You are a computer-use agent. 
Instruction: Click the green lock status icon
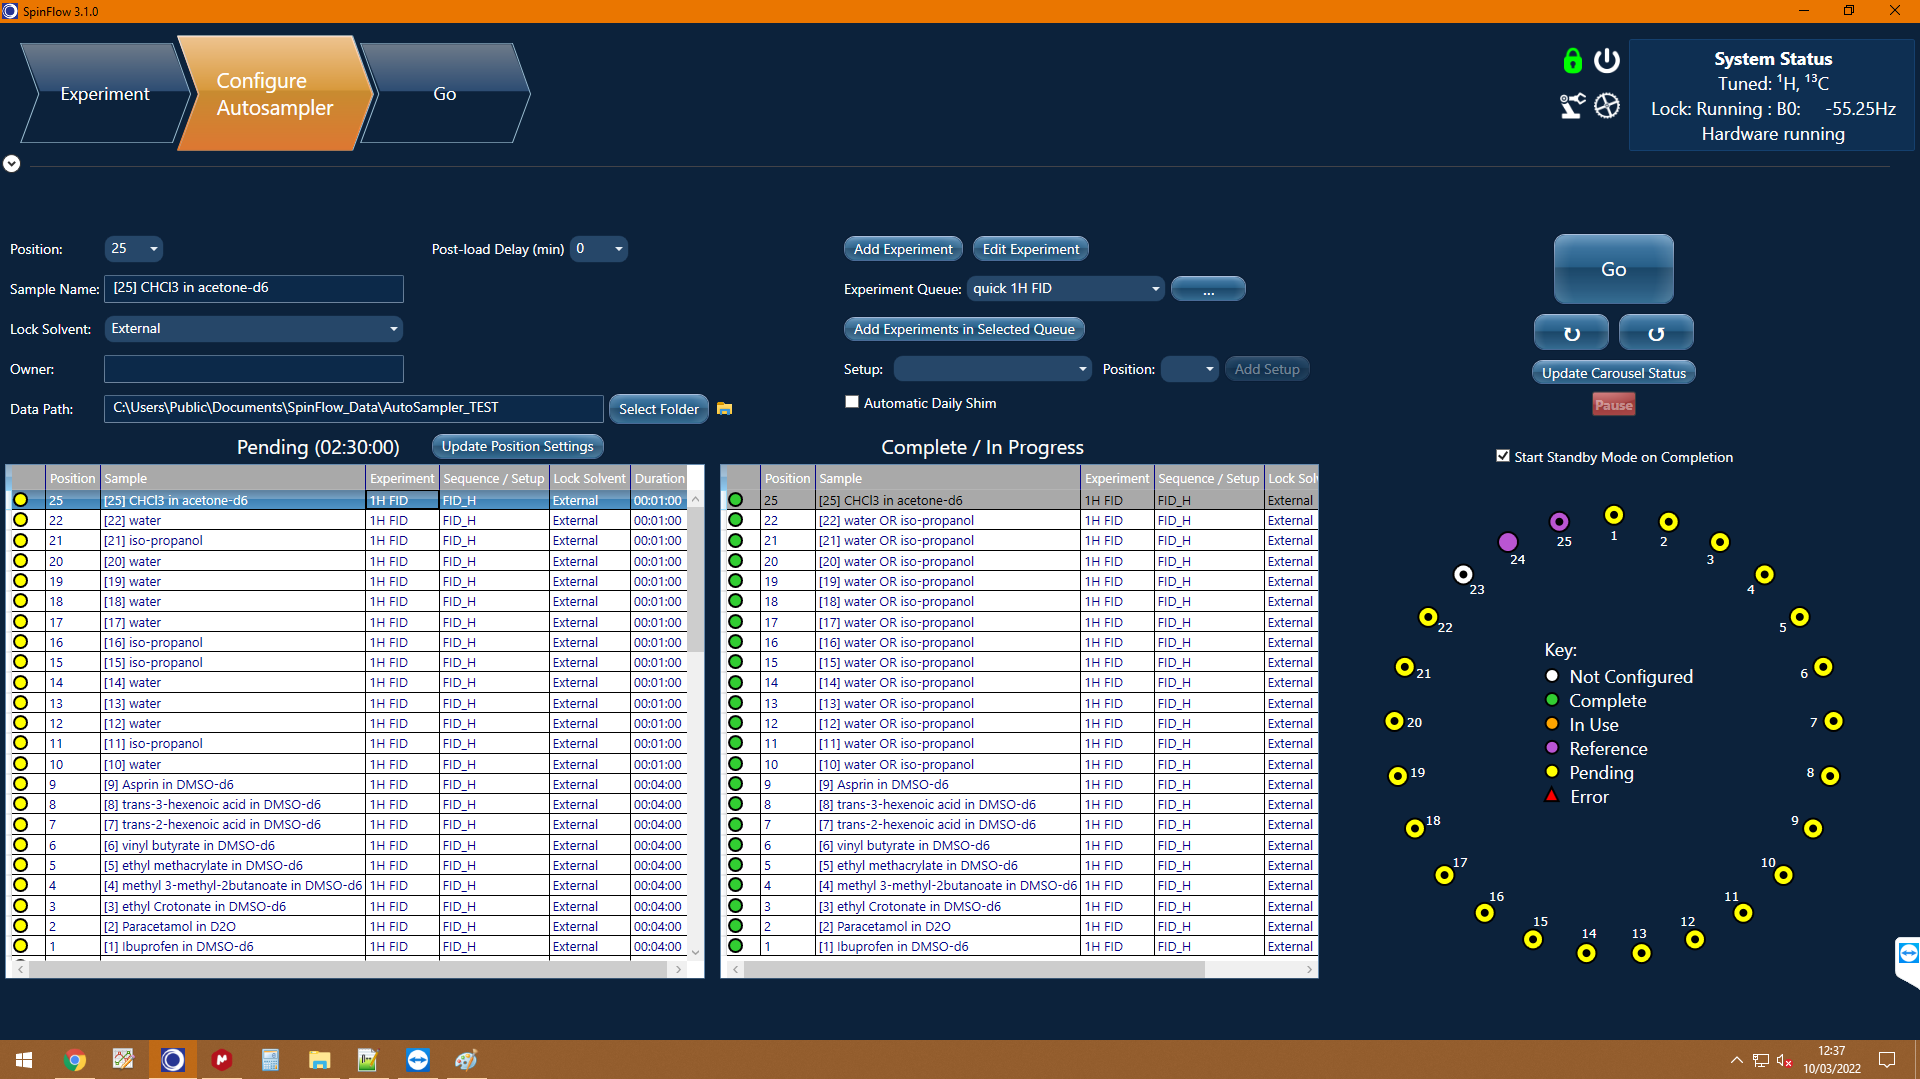tap(1572, 61)
